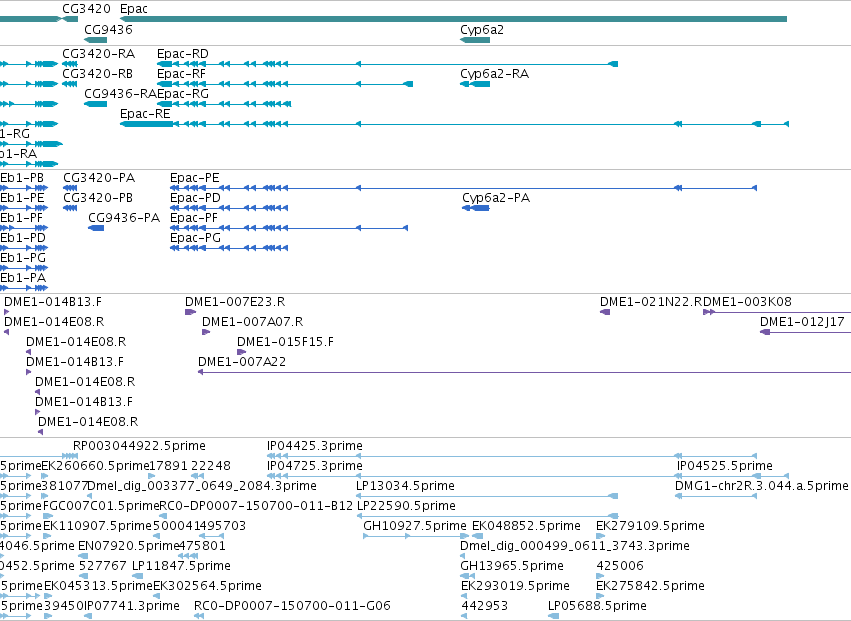
Task: Select the Eb1-PD protein label
Action: 23,238
